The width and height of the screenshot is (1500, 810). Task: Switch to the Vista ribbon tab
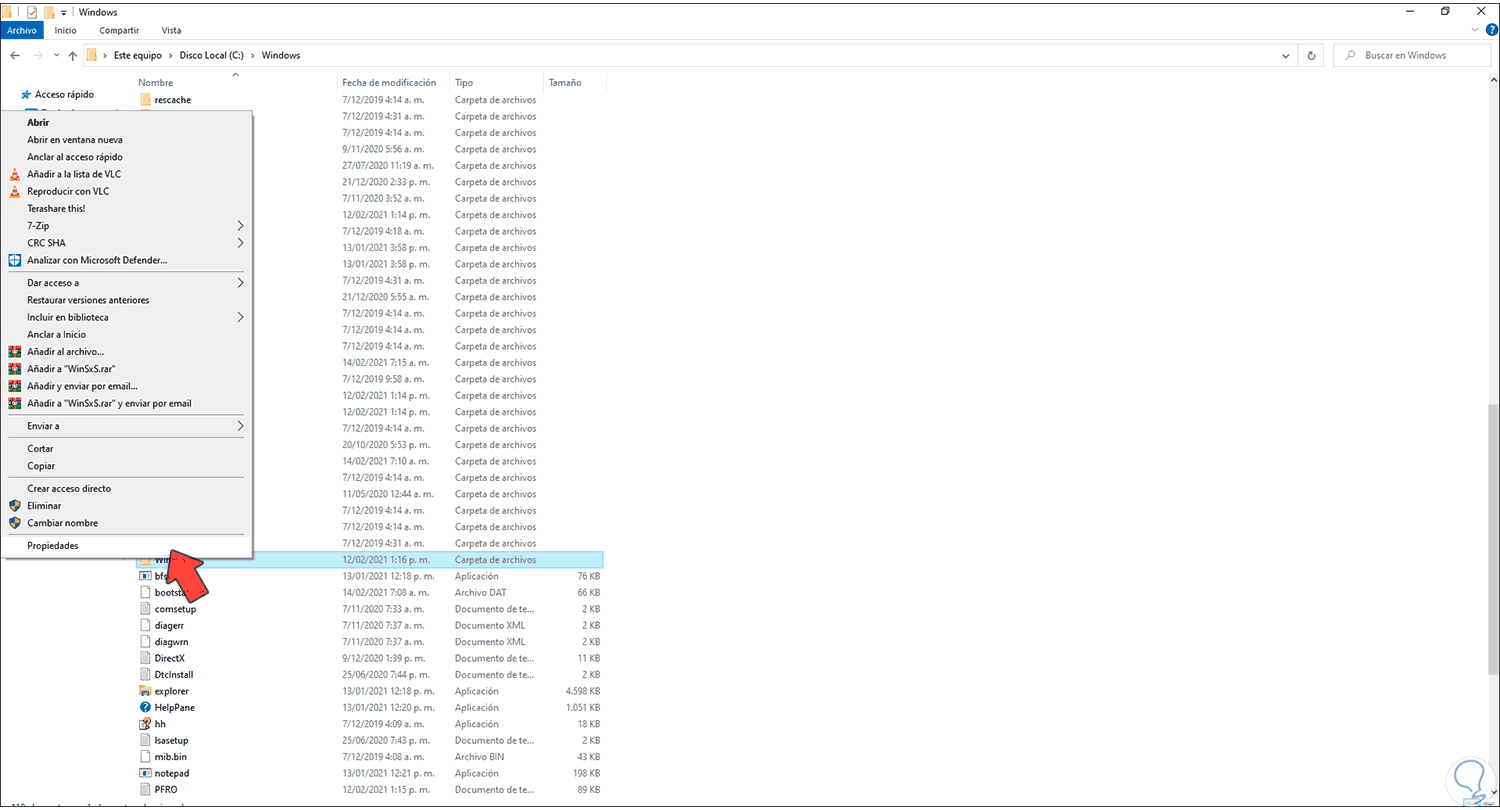(171, 30)
